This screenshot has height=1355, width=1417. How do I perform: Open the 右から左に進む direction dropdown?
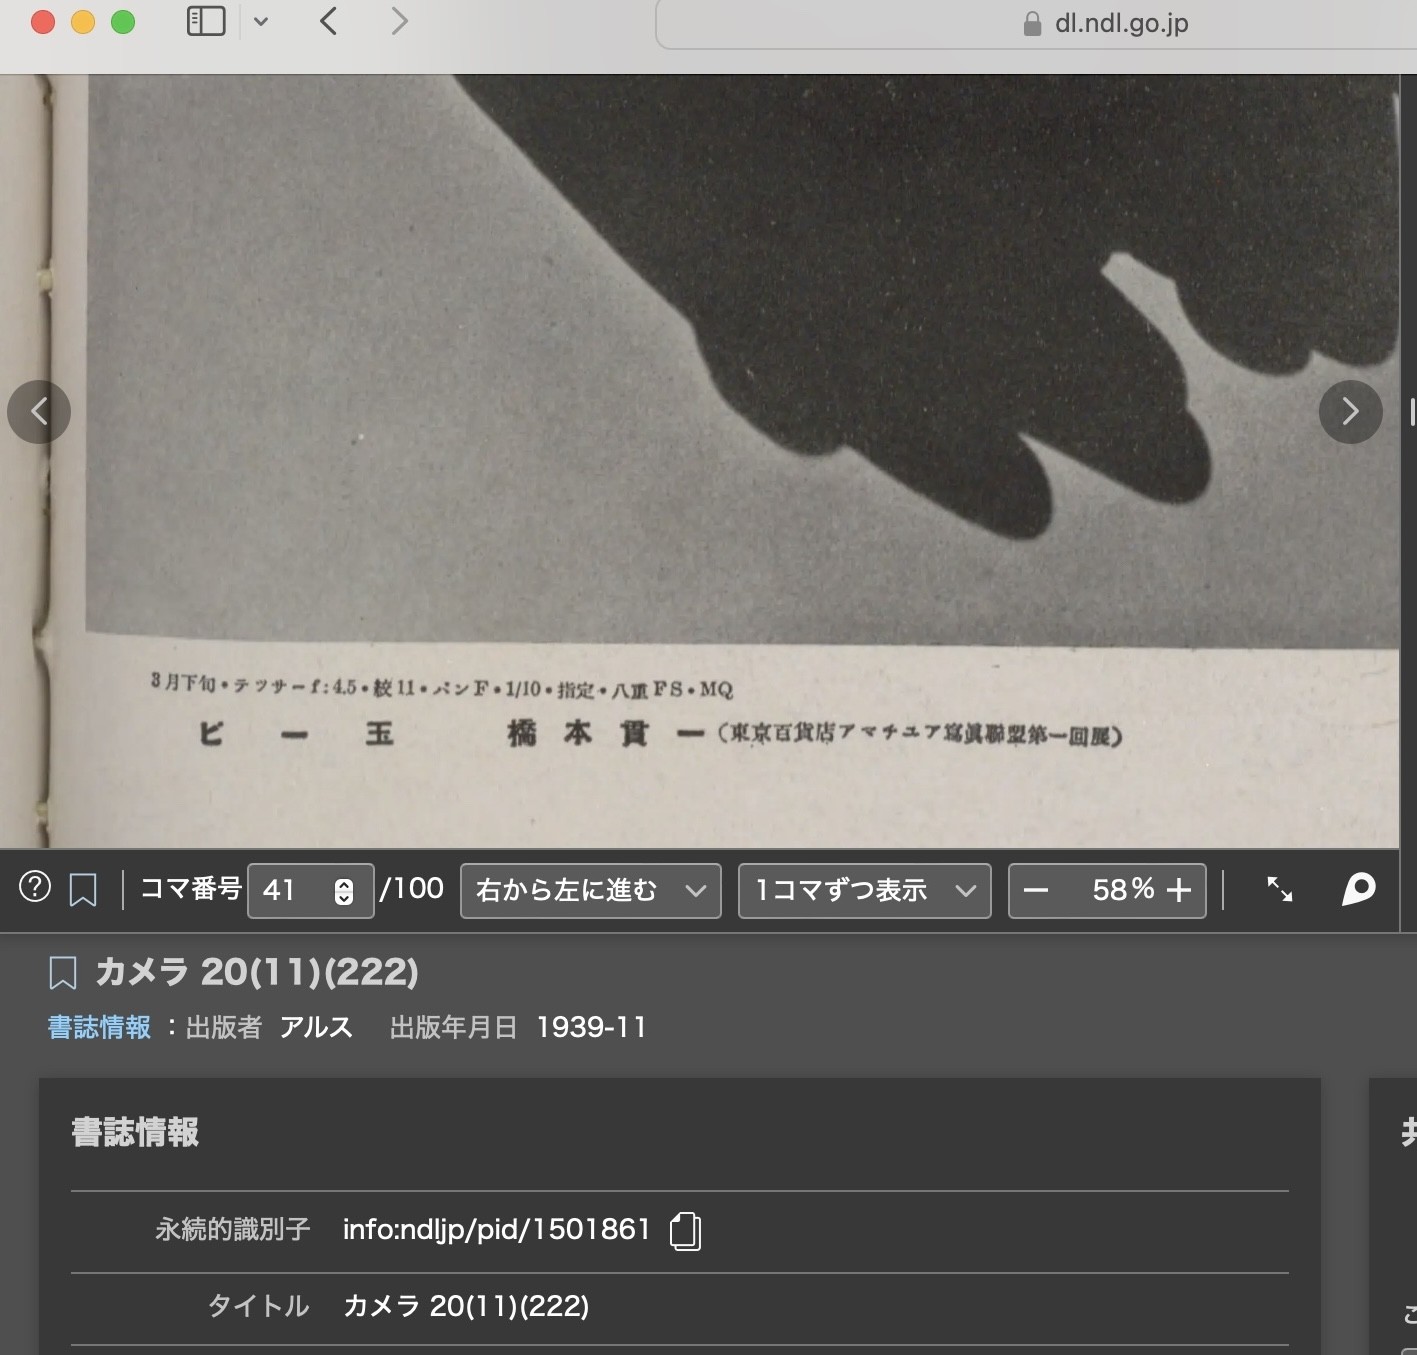[x=590, y=890]
